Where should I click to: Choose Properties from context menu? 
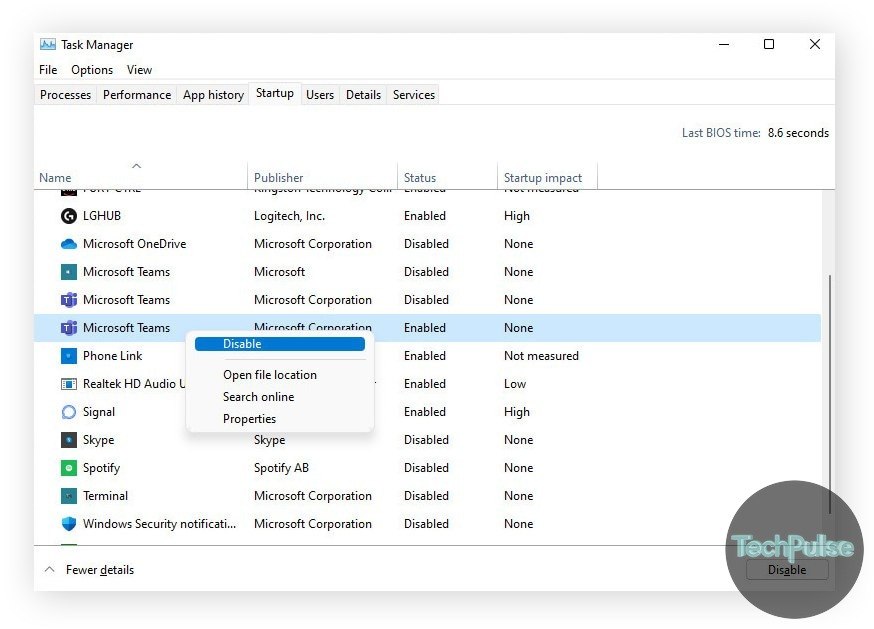click(x=249, y=419)
